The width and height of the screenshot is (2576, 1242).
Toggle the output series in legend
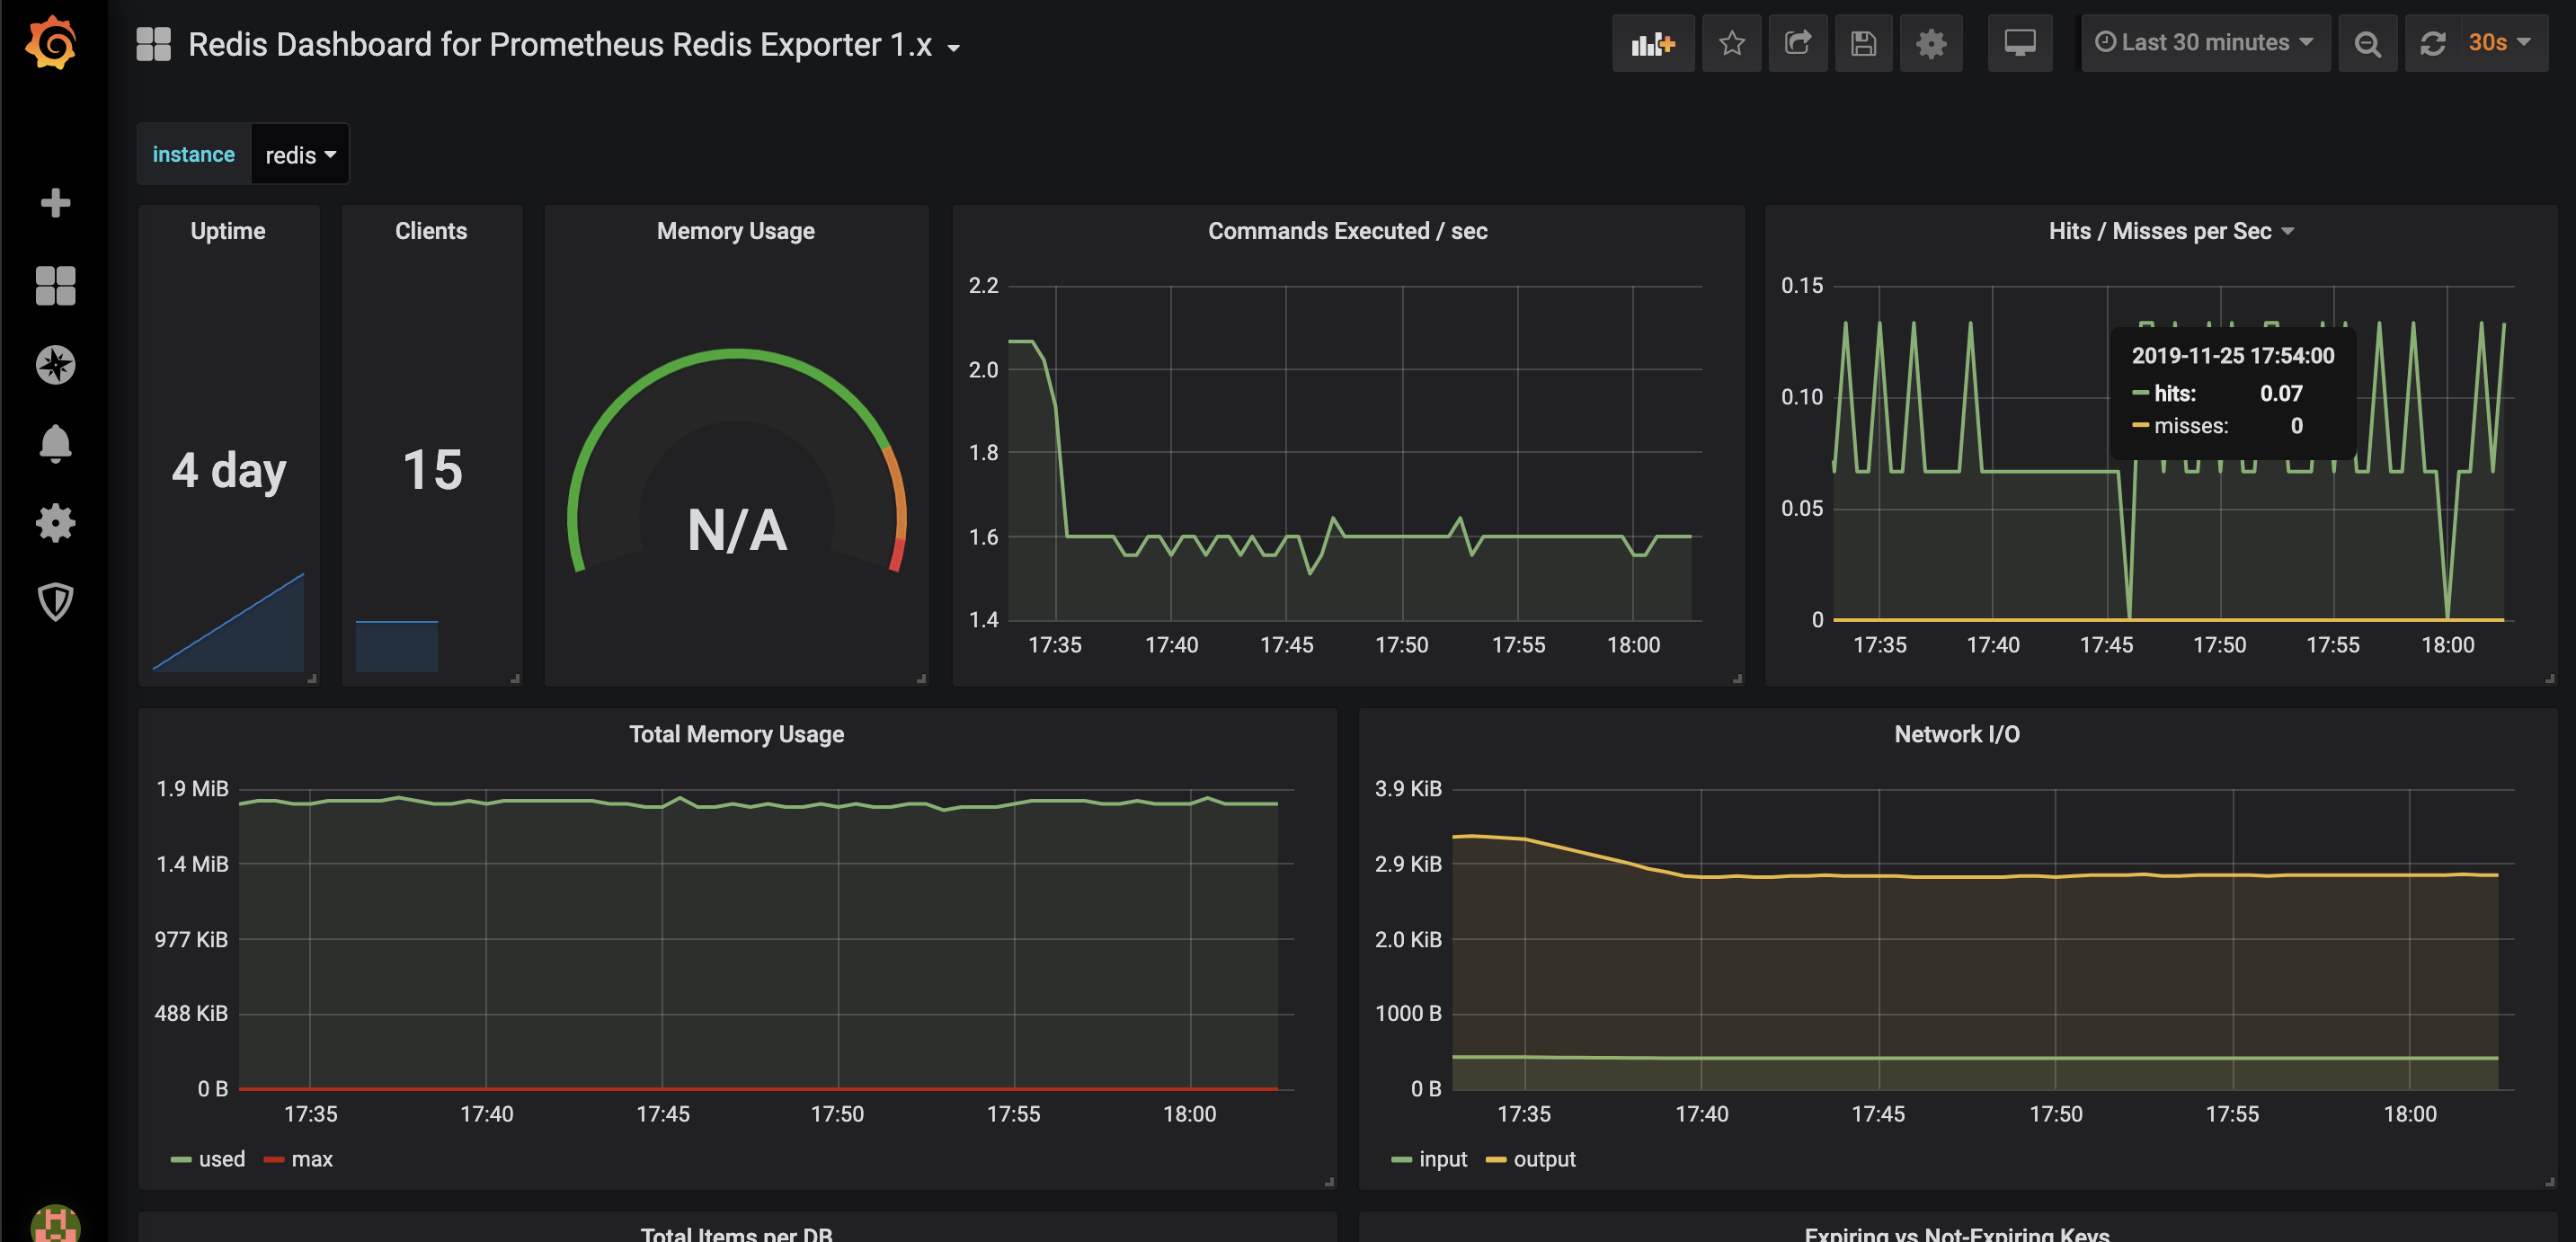click(x=1531, y=1159)
